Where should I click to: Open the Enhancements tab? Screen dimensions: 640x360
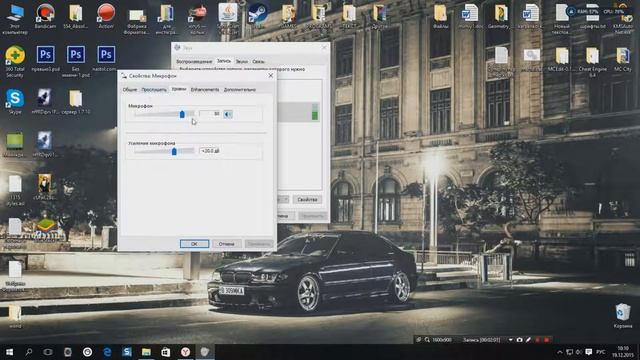pyautogui.click(x=205, y=89)
